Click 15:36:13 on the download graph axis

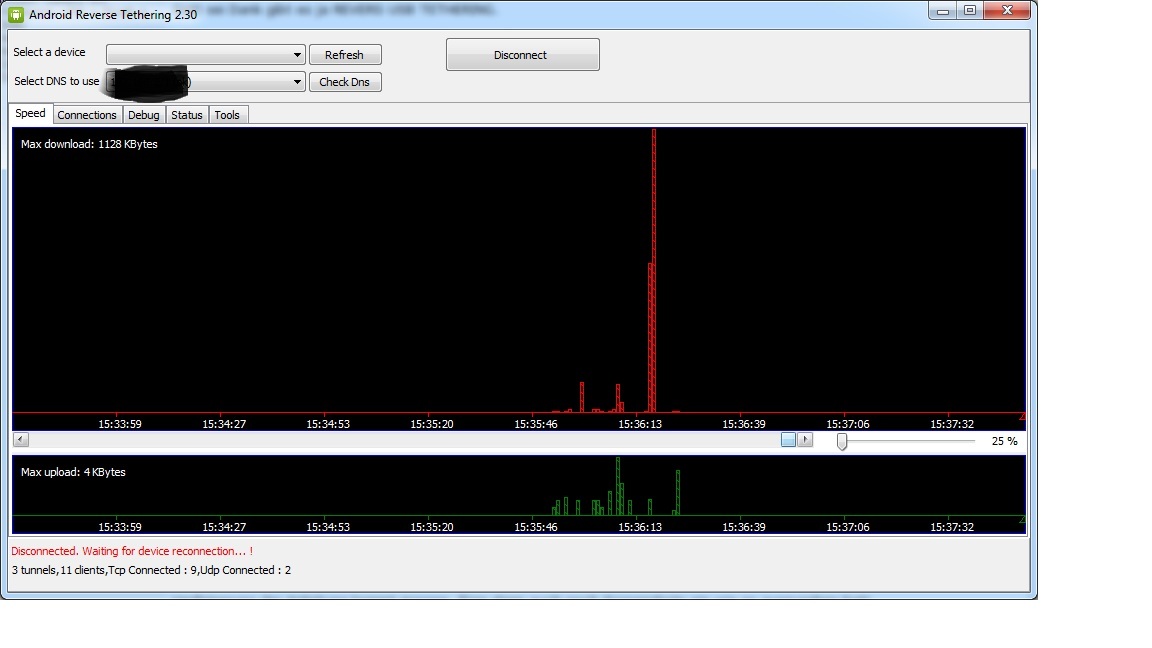click(x=640, y=424)
